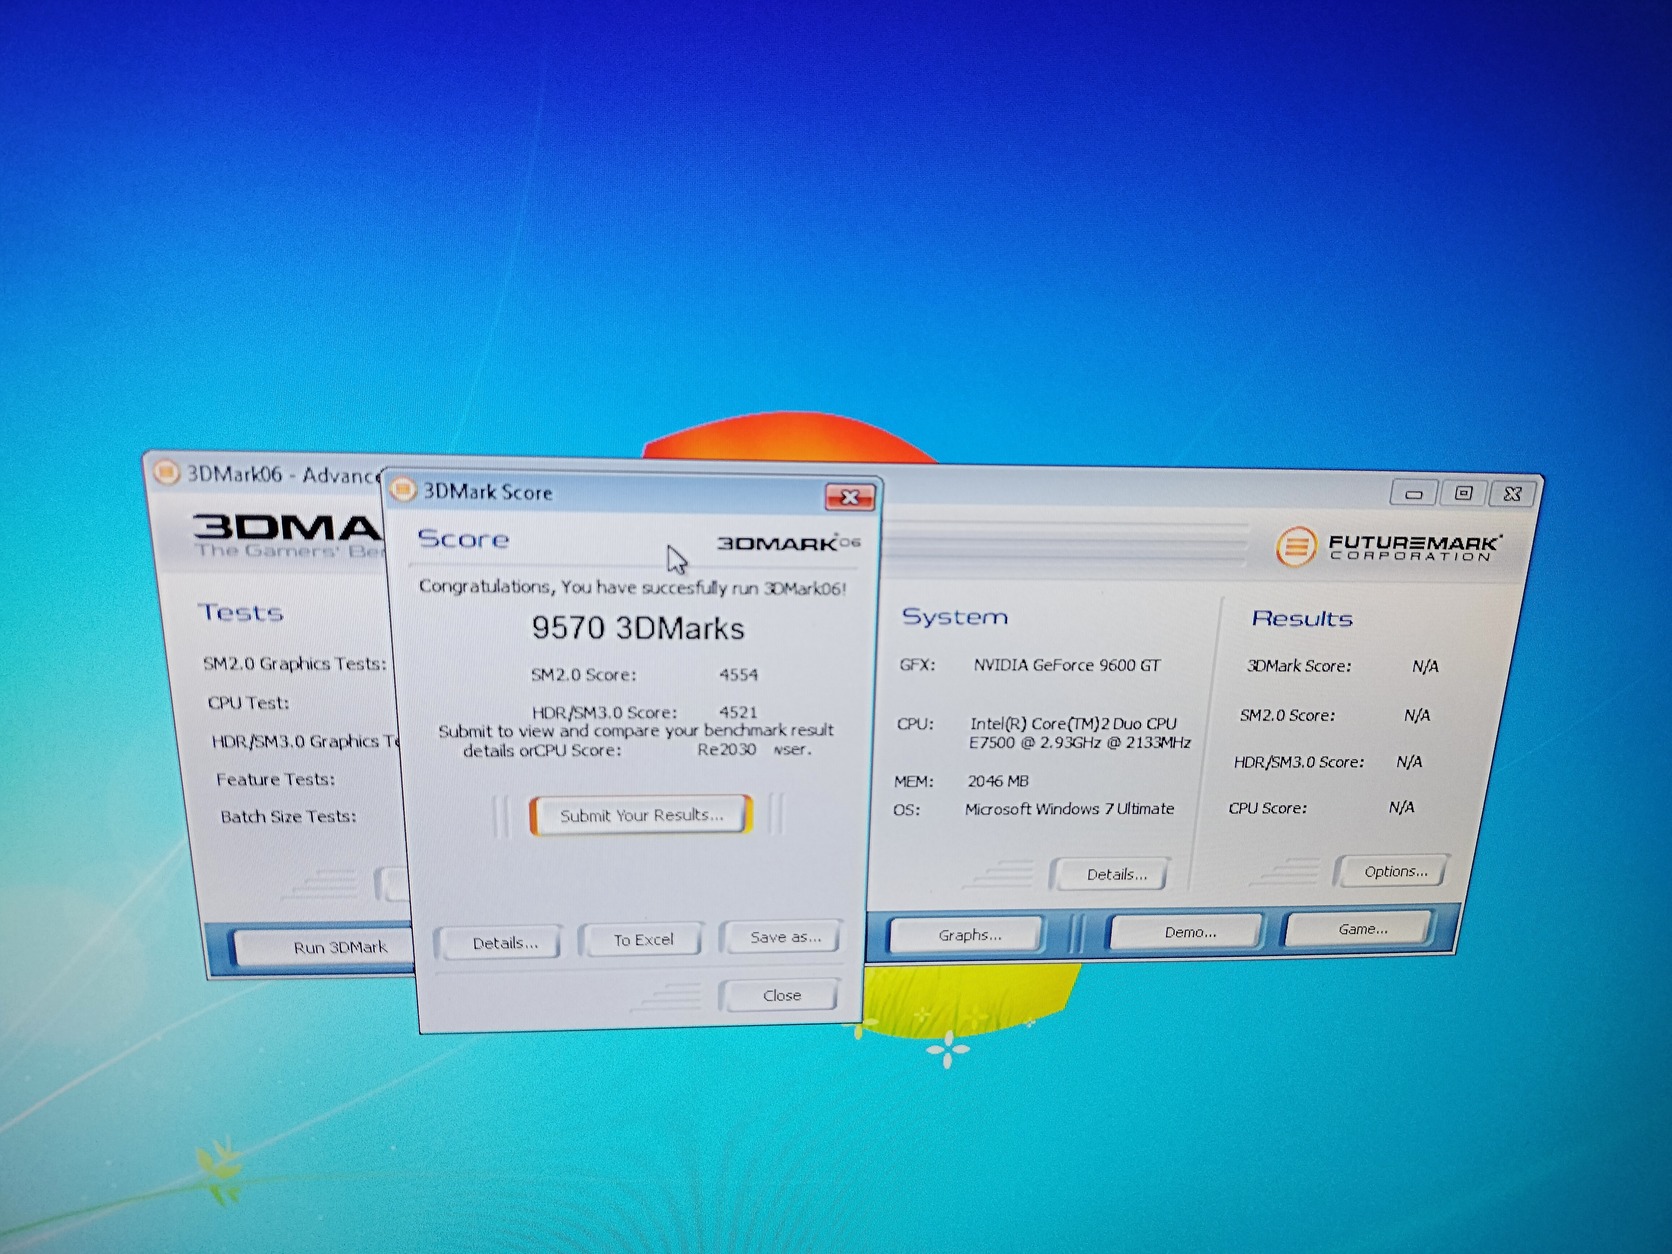Click the 3DMark06 logo in Score dialog
1672x1254 pixels.
[788, 542]
